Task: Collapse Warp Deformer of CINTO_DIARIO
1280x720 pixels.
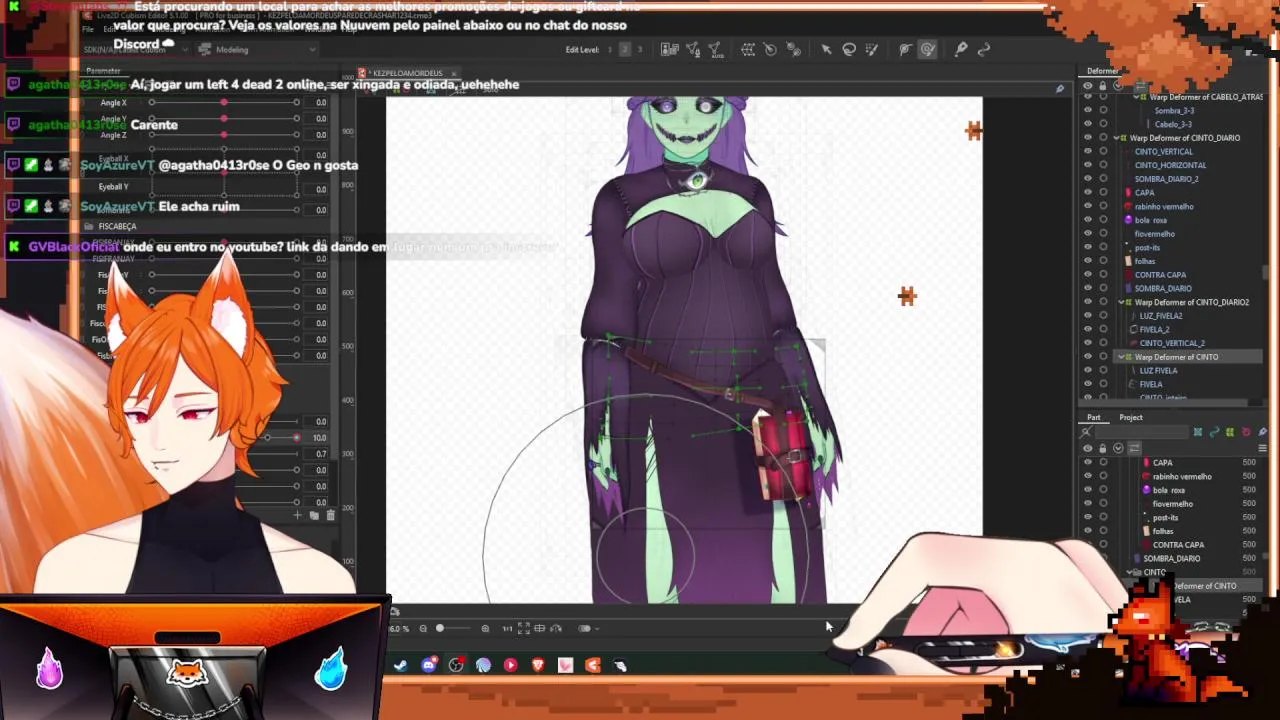Action: click(x=1118, y=138)
